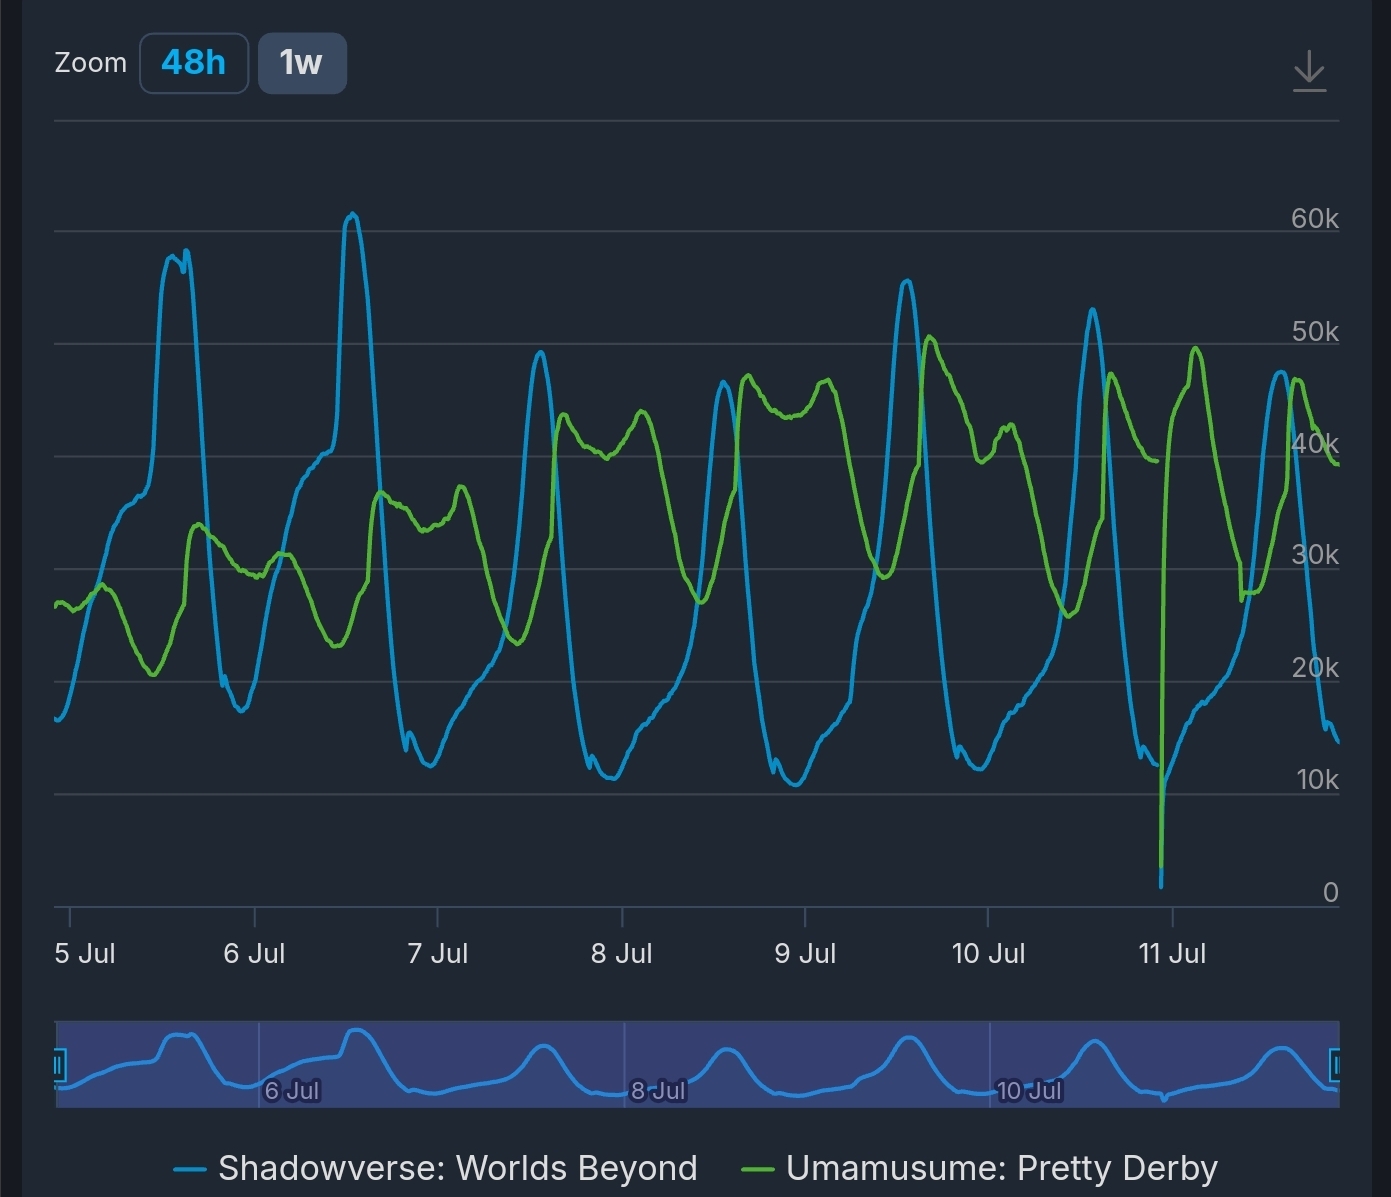Toggle Shadowverse: Worlds Beyond legend series
The image size is (1391, 1197).
pyautogui.click(x=436, y=1168)
